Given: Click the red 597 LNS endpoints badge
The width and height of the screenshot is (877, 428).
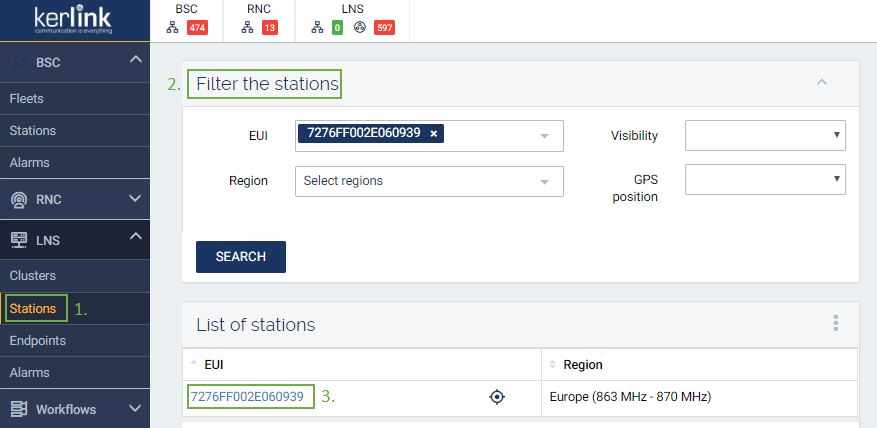Looking at the screenshot, I should pyautogui.click(x=384, y=27).
